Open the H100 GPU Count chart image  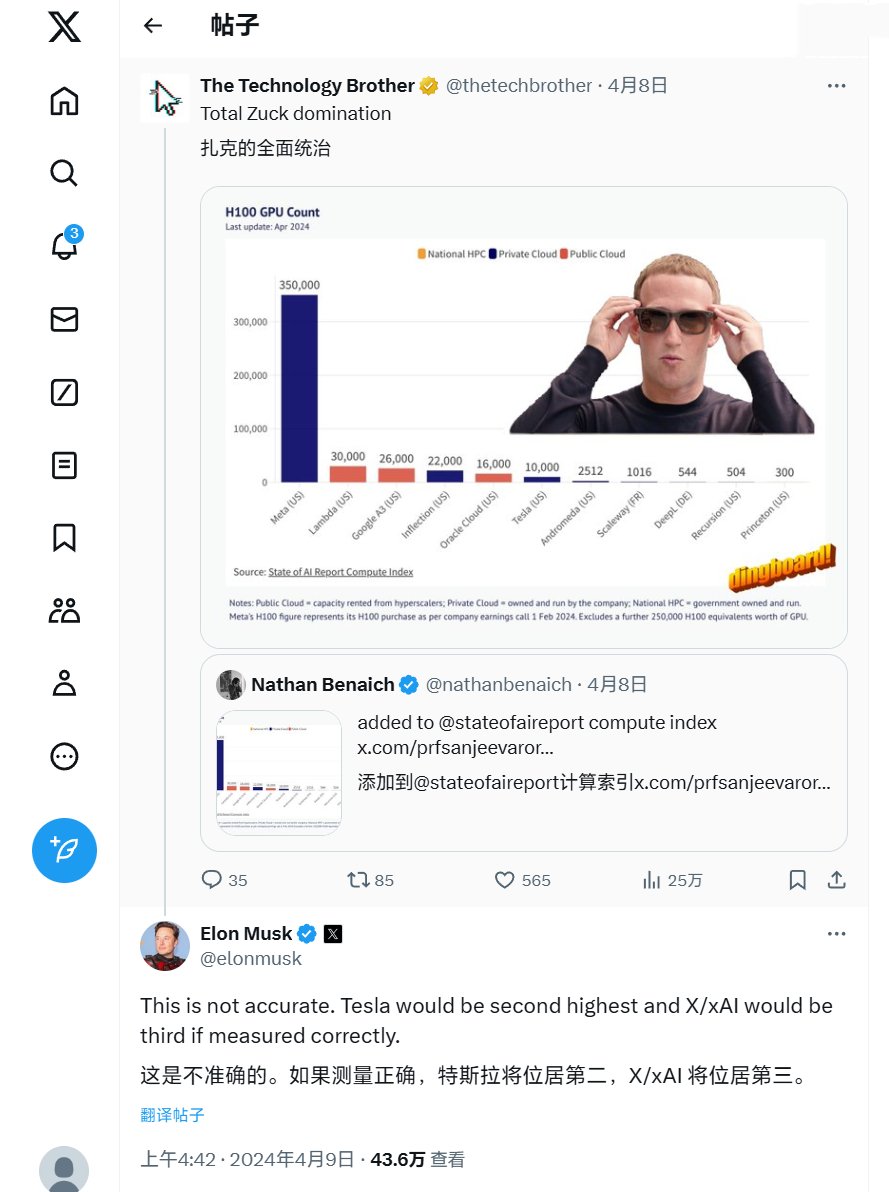point(524,417)
